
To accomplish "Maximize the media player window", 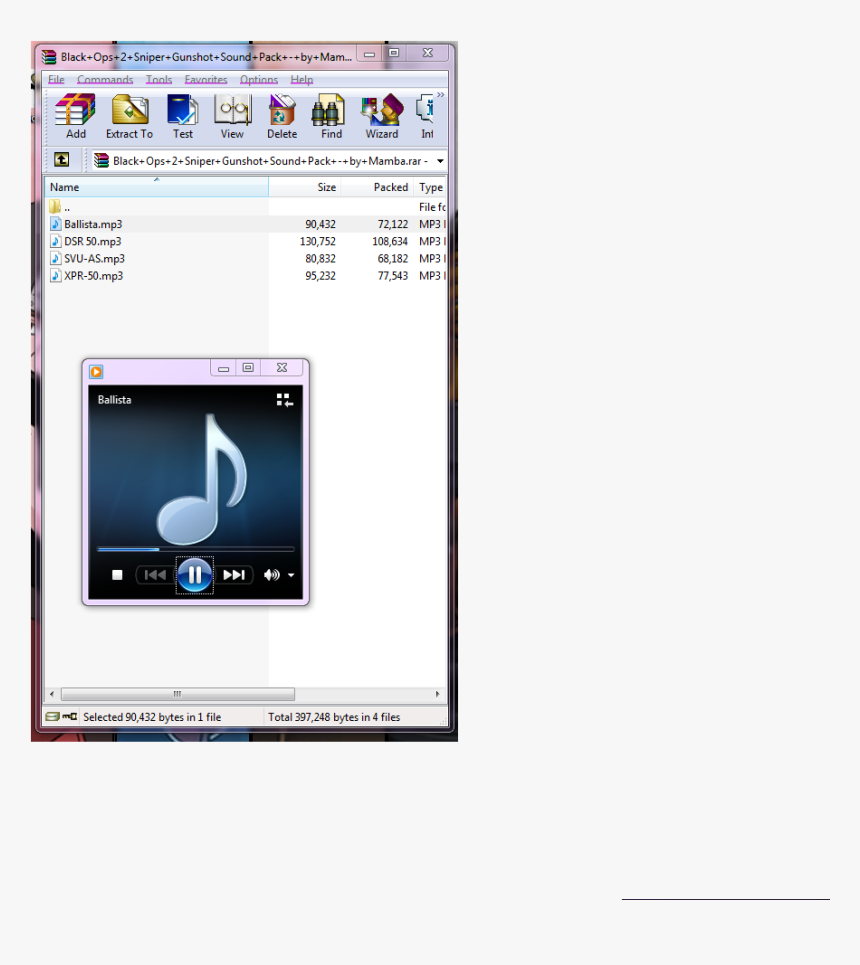I will 248,368.
